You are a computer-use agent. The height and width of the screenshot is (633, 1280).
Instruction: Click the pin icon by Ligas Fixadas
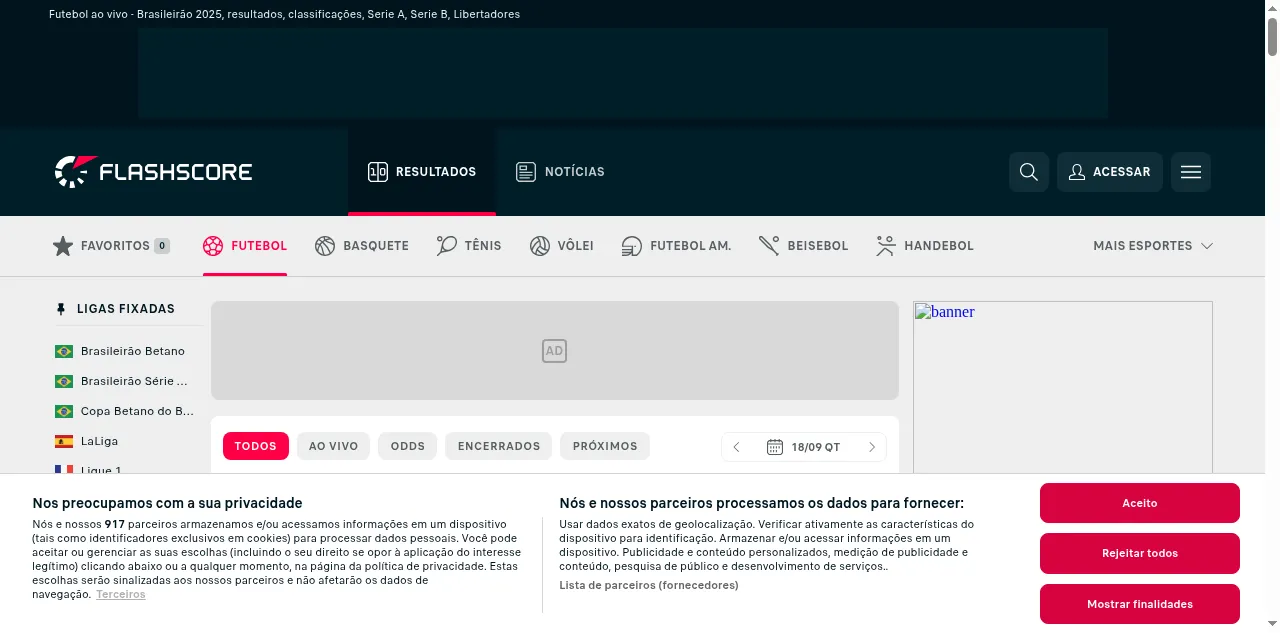pos(61,309)
